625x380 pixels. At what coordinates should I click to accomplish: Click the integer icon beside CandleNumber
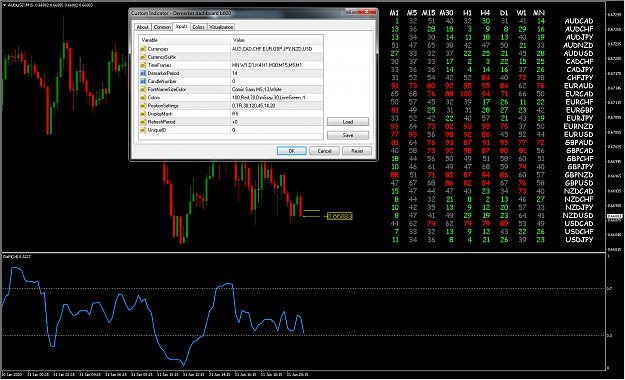pos(143,81)
